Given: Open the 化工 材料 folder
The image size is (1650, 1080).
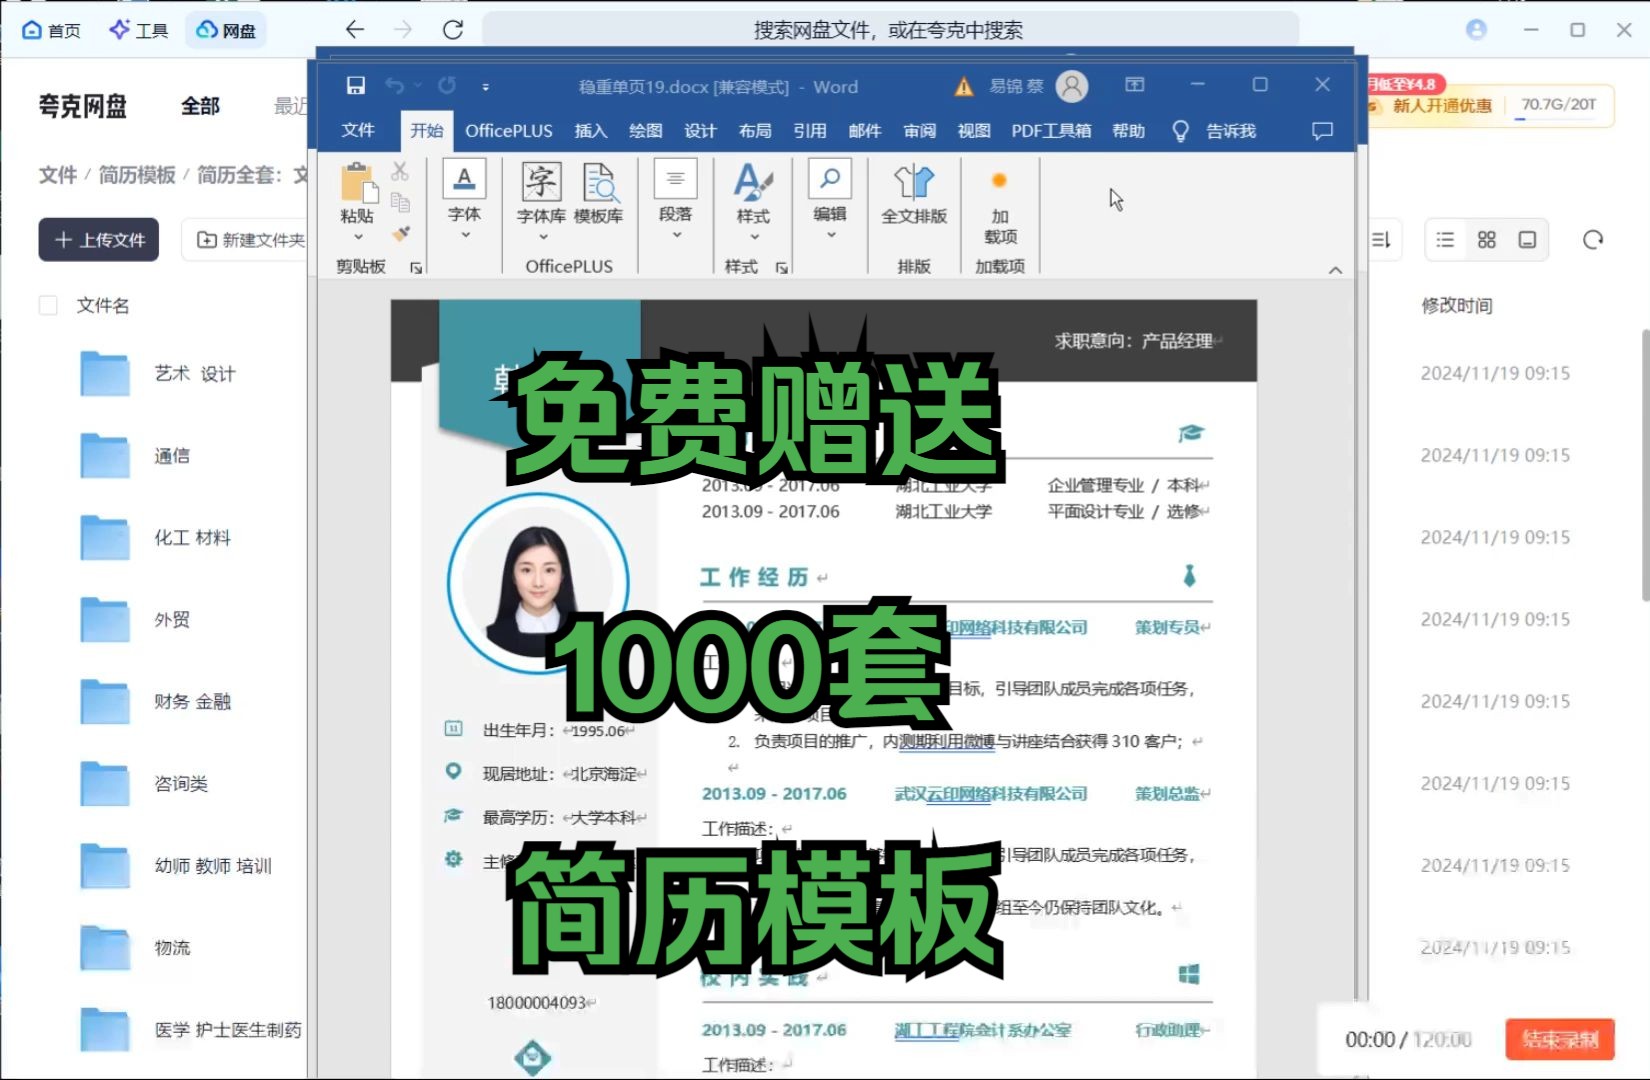Looking at the screenshot, I should (192, 537).
